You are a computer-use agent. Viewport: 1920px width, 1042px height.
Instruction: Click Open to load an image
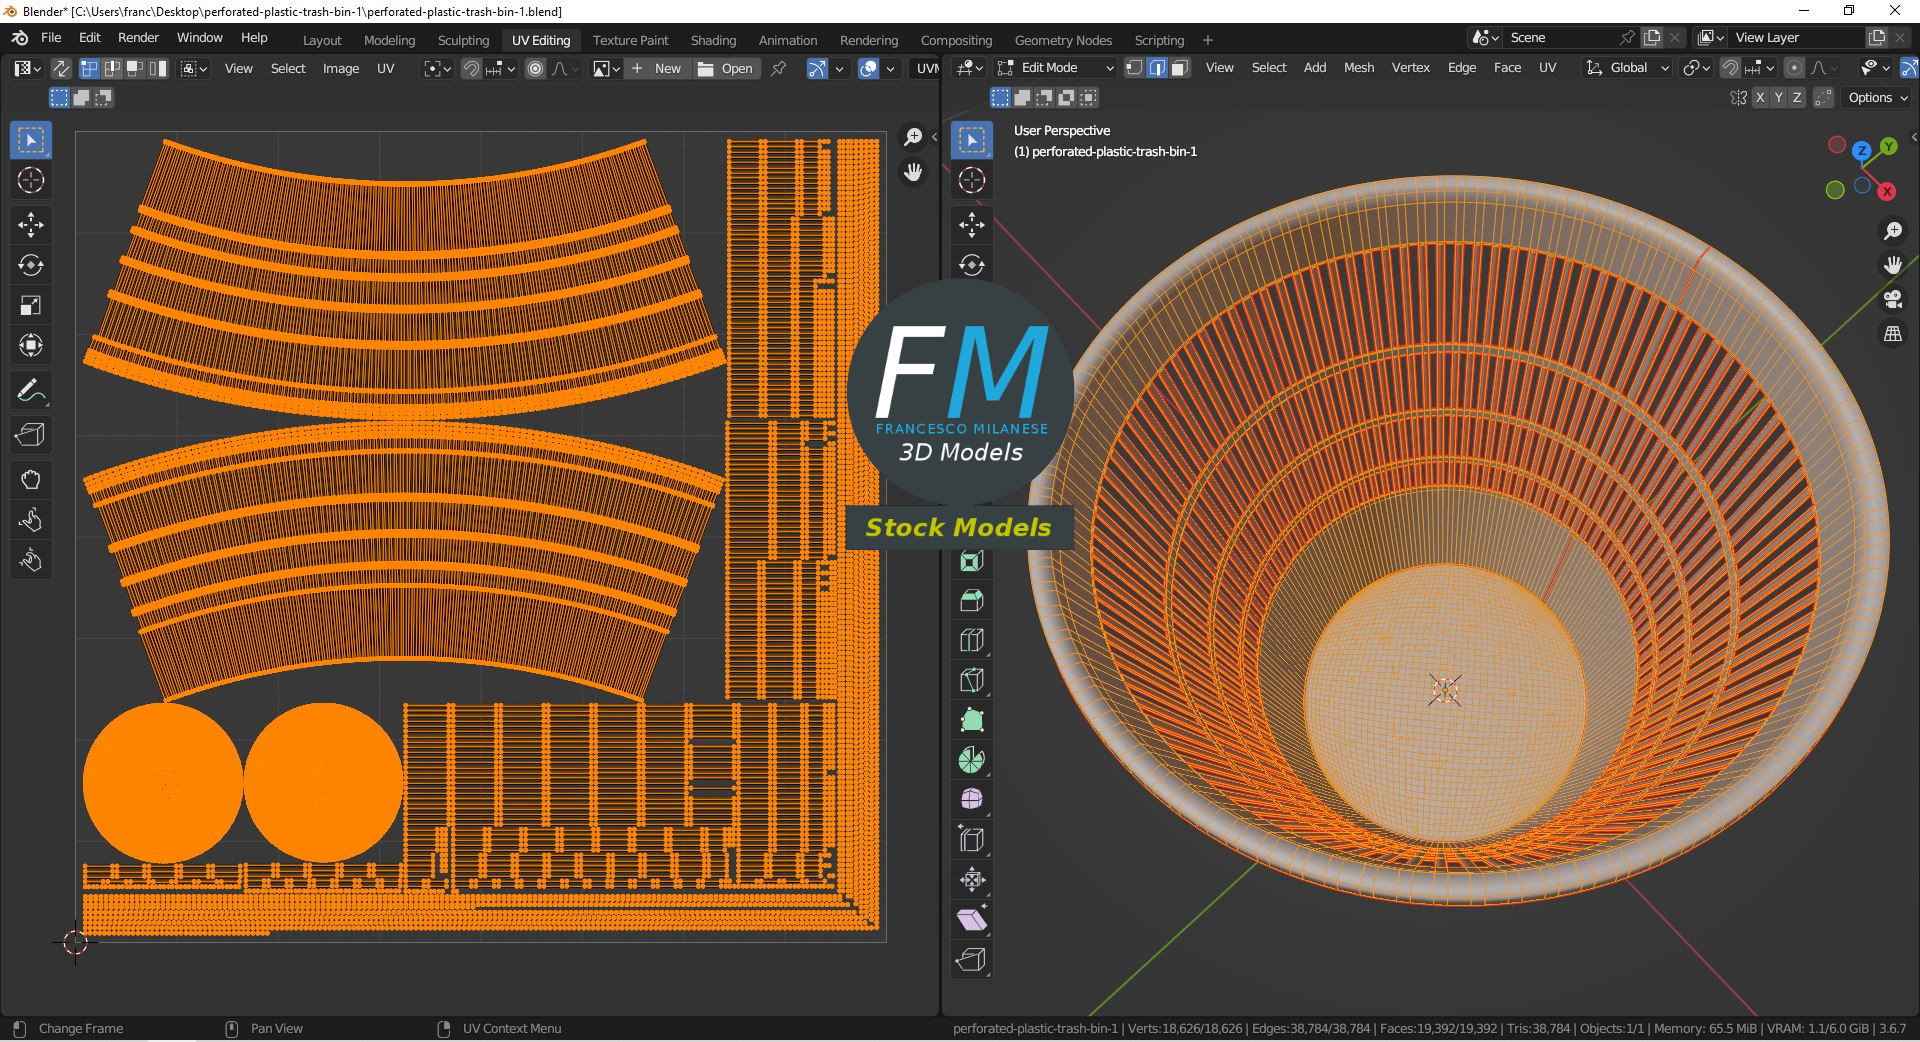[x=726, y=68]
